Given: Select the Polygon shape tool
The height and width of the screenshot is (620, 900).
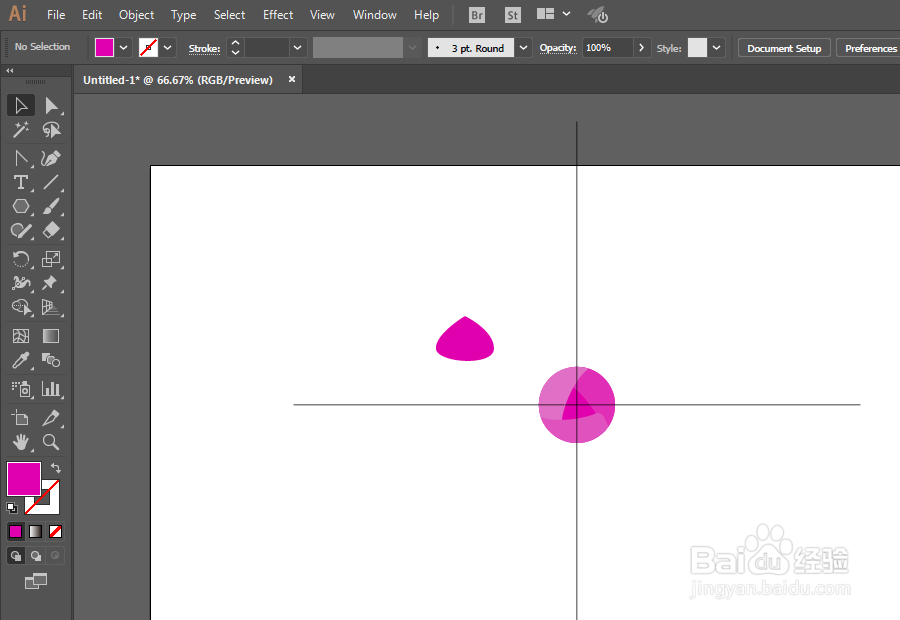Looking at the screenshot, I should click(x=21, y=207).
